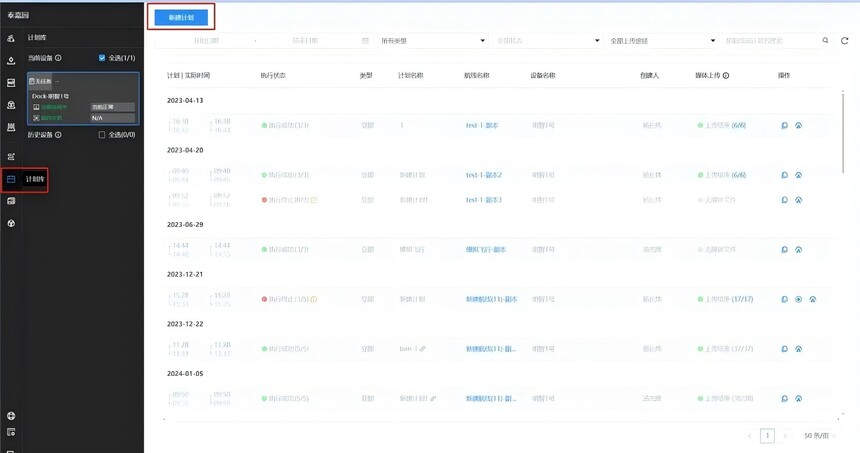Open the status filter dropdown next to 所有类型
This screenshot has height=453, width=860.
[547, 41]
